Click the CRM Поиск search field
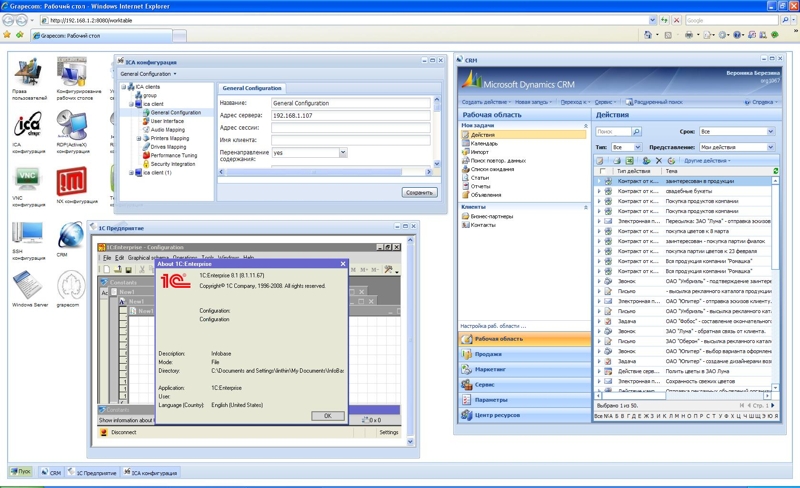800x488 pixels. [x=614, y=132]
